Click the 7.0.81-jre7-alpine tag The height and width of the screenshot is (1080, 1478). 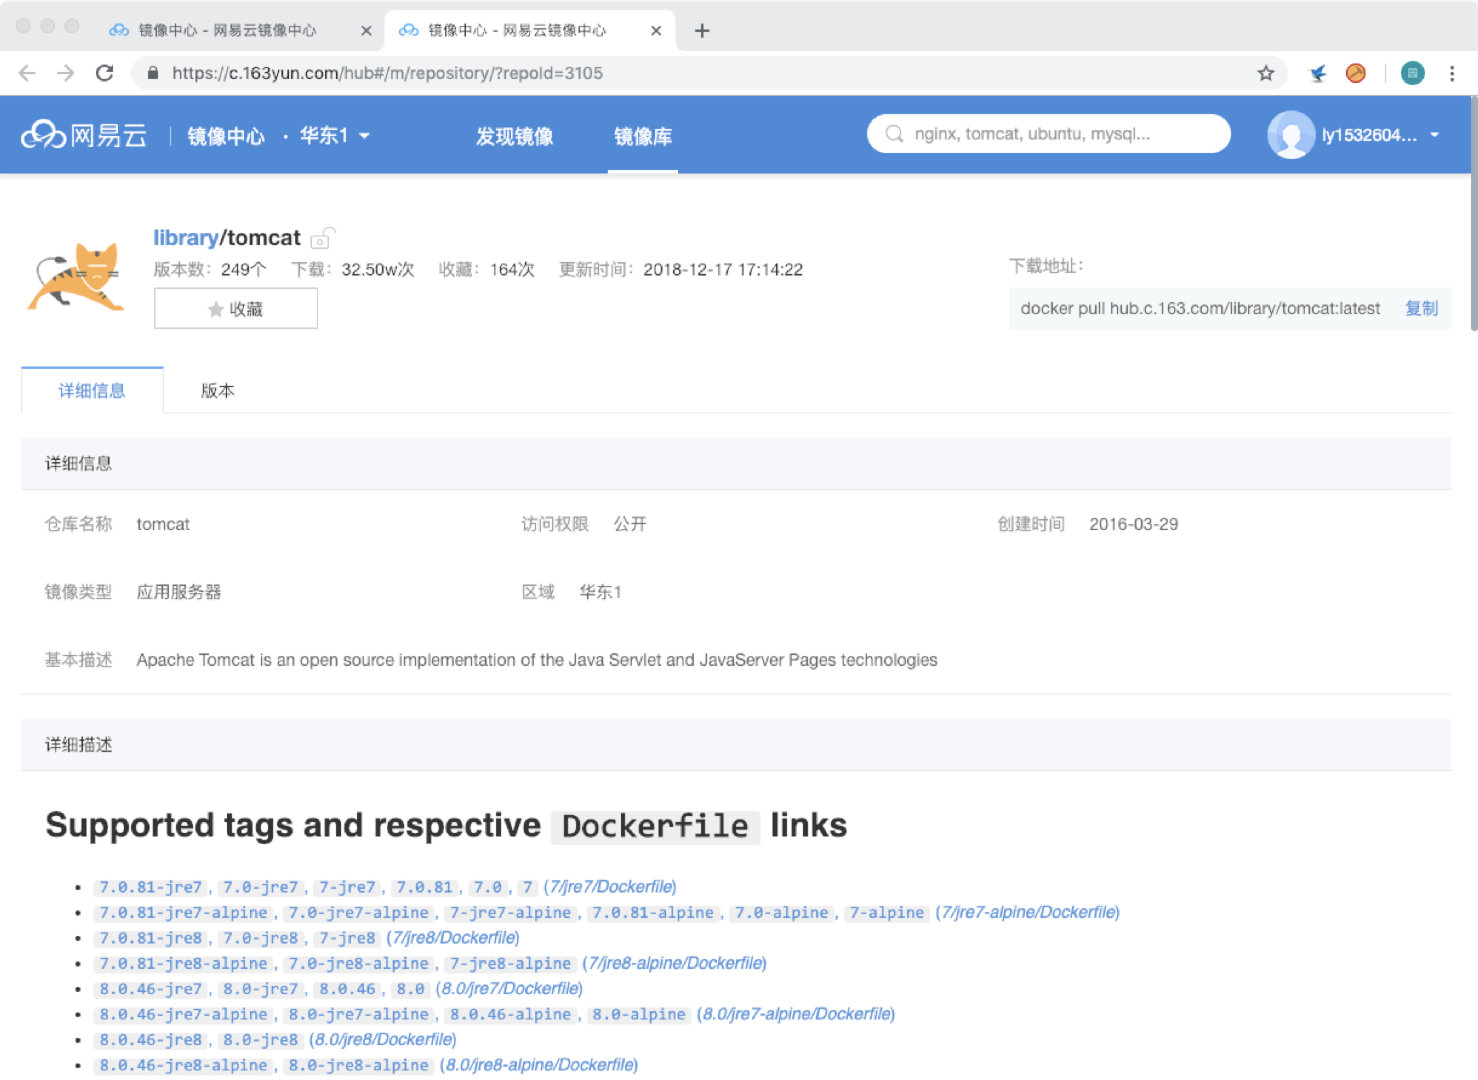183,912
